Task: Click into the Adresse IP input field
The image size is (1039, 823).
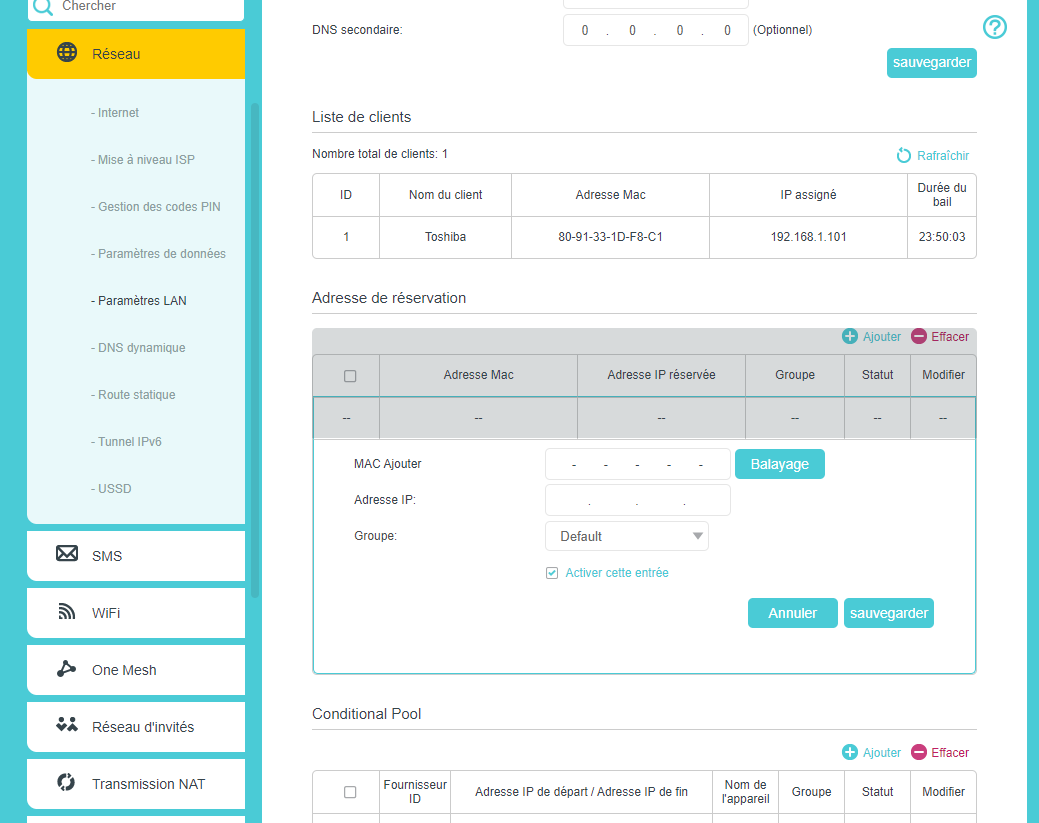Action: [637, 500]
